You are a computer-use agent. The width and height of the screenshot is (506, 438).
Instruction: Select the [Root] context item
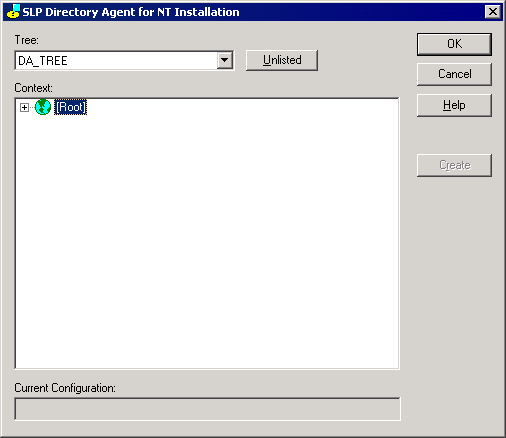tap(71, 107)
